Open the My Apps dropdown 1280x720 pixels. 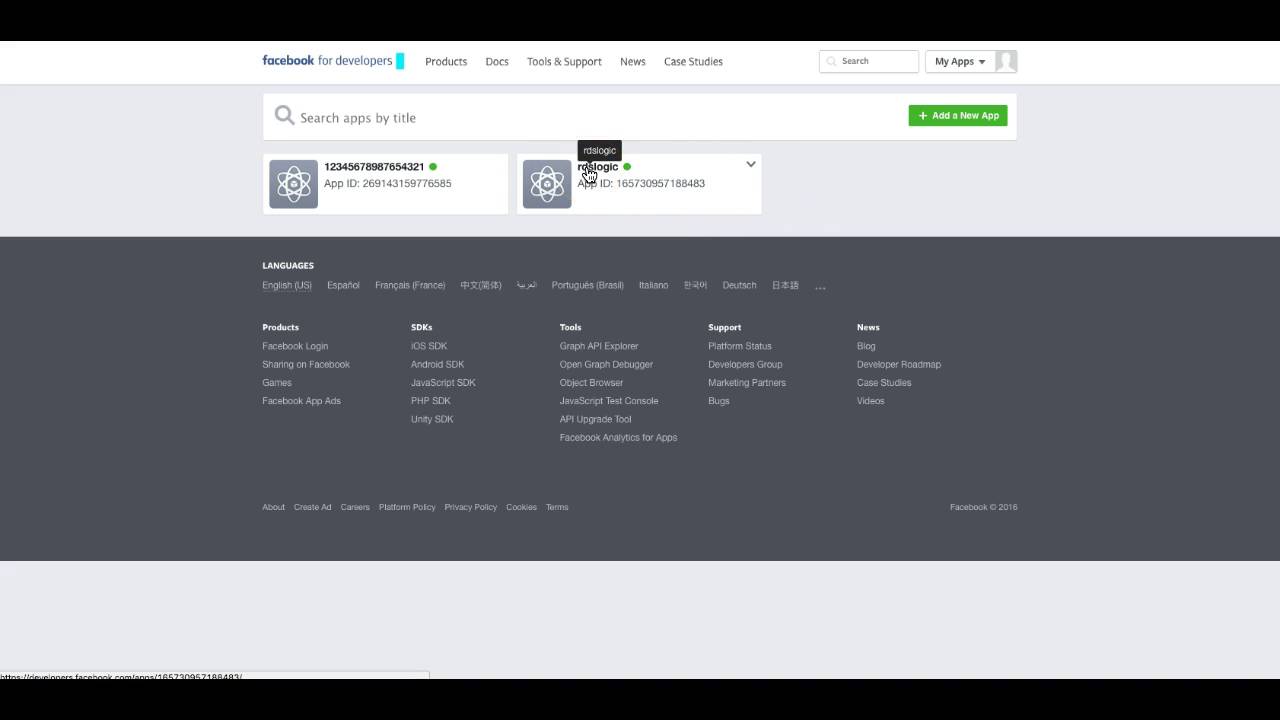point(960,61)
